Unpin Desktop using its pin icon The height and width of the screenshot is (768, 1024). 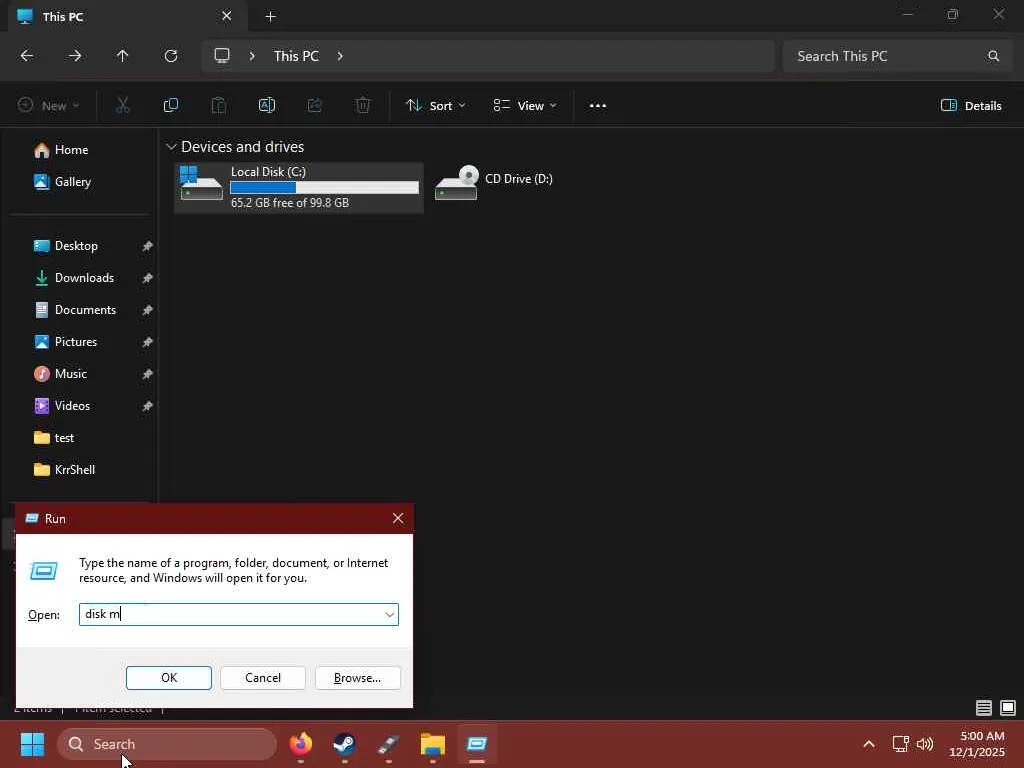pos(148,246)
